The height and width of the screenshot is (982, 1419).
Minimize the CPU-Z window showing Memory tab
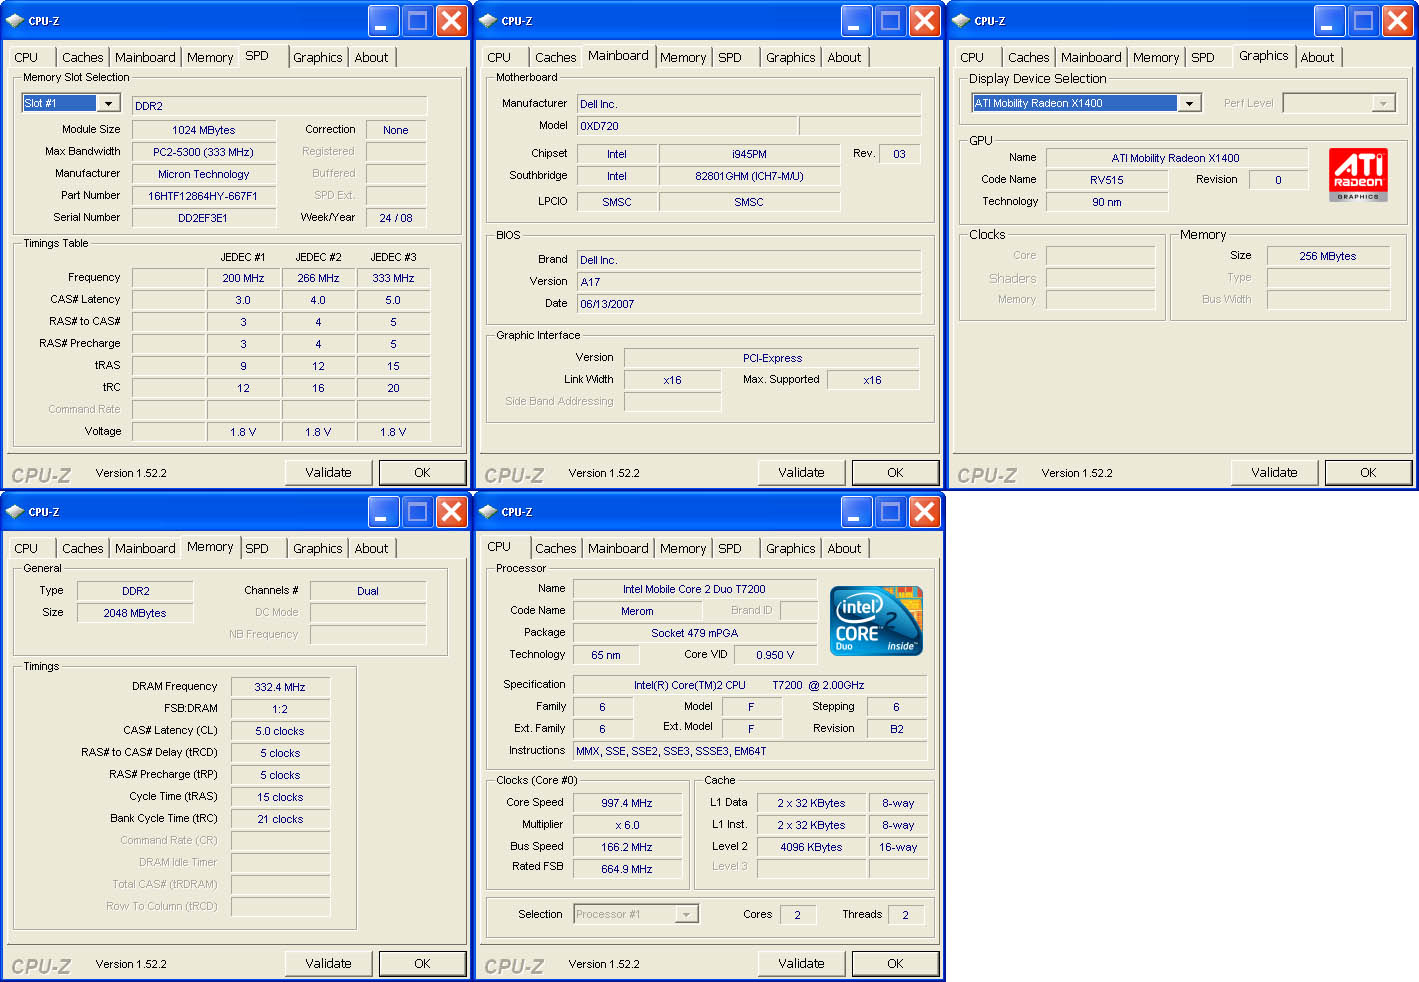(384, 512)
